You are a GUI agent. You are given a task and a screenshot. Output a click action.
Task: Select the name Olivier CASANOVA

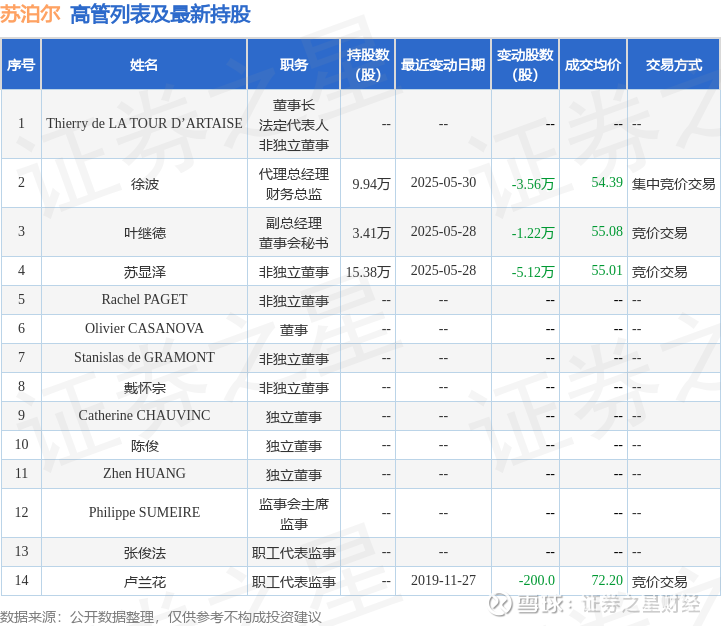pyautogui.click(x=144, y=329)
